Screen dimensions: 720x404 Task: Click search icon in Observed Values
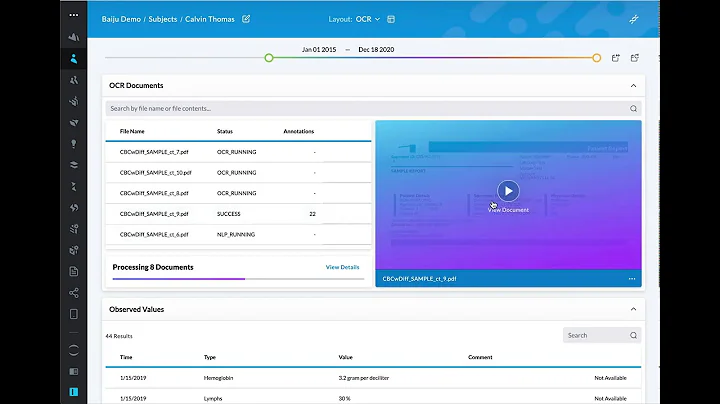(633, 335)
